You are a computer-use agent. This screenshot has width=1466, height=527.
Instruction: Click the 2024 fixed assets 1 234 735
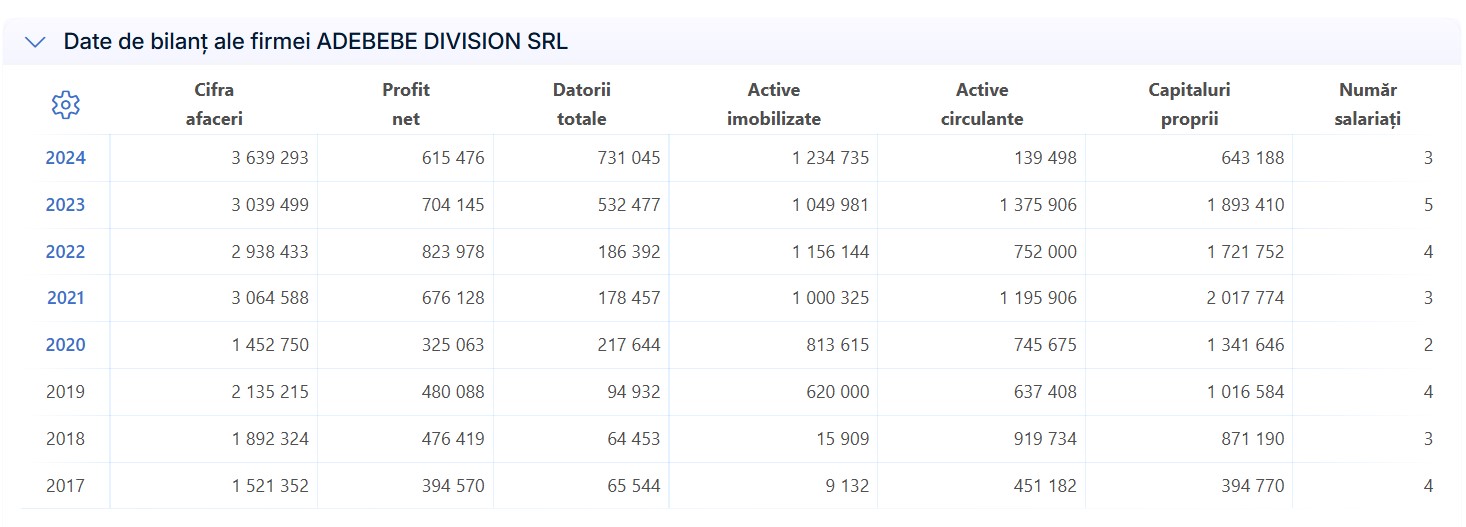click(x=831, y=158)
